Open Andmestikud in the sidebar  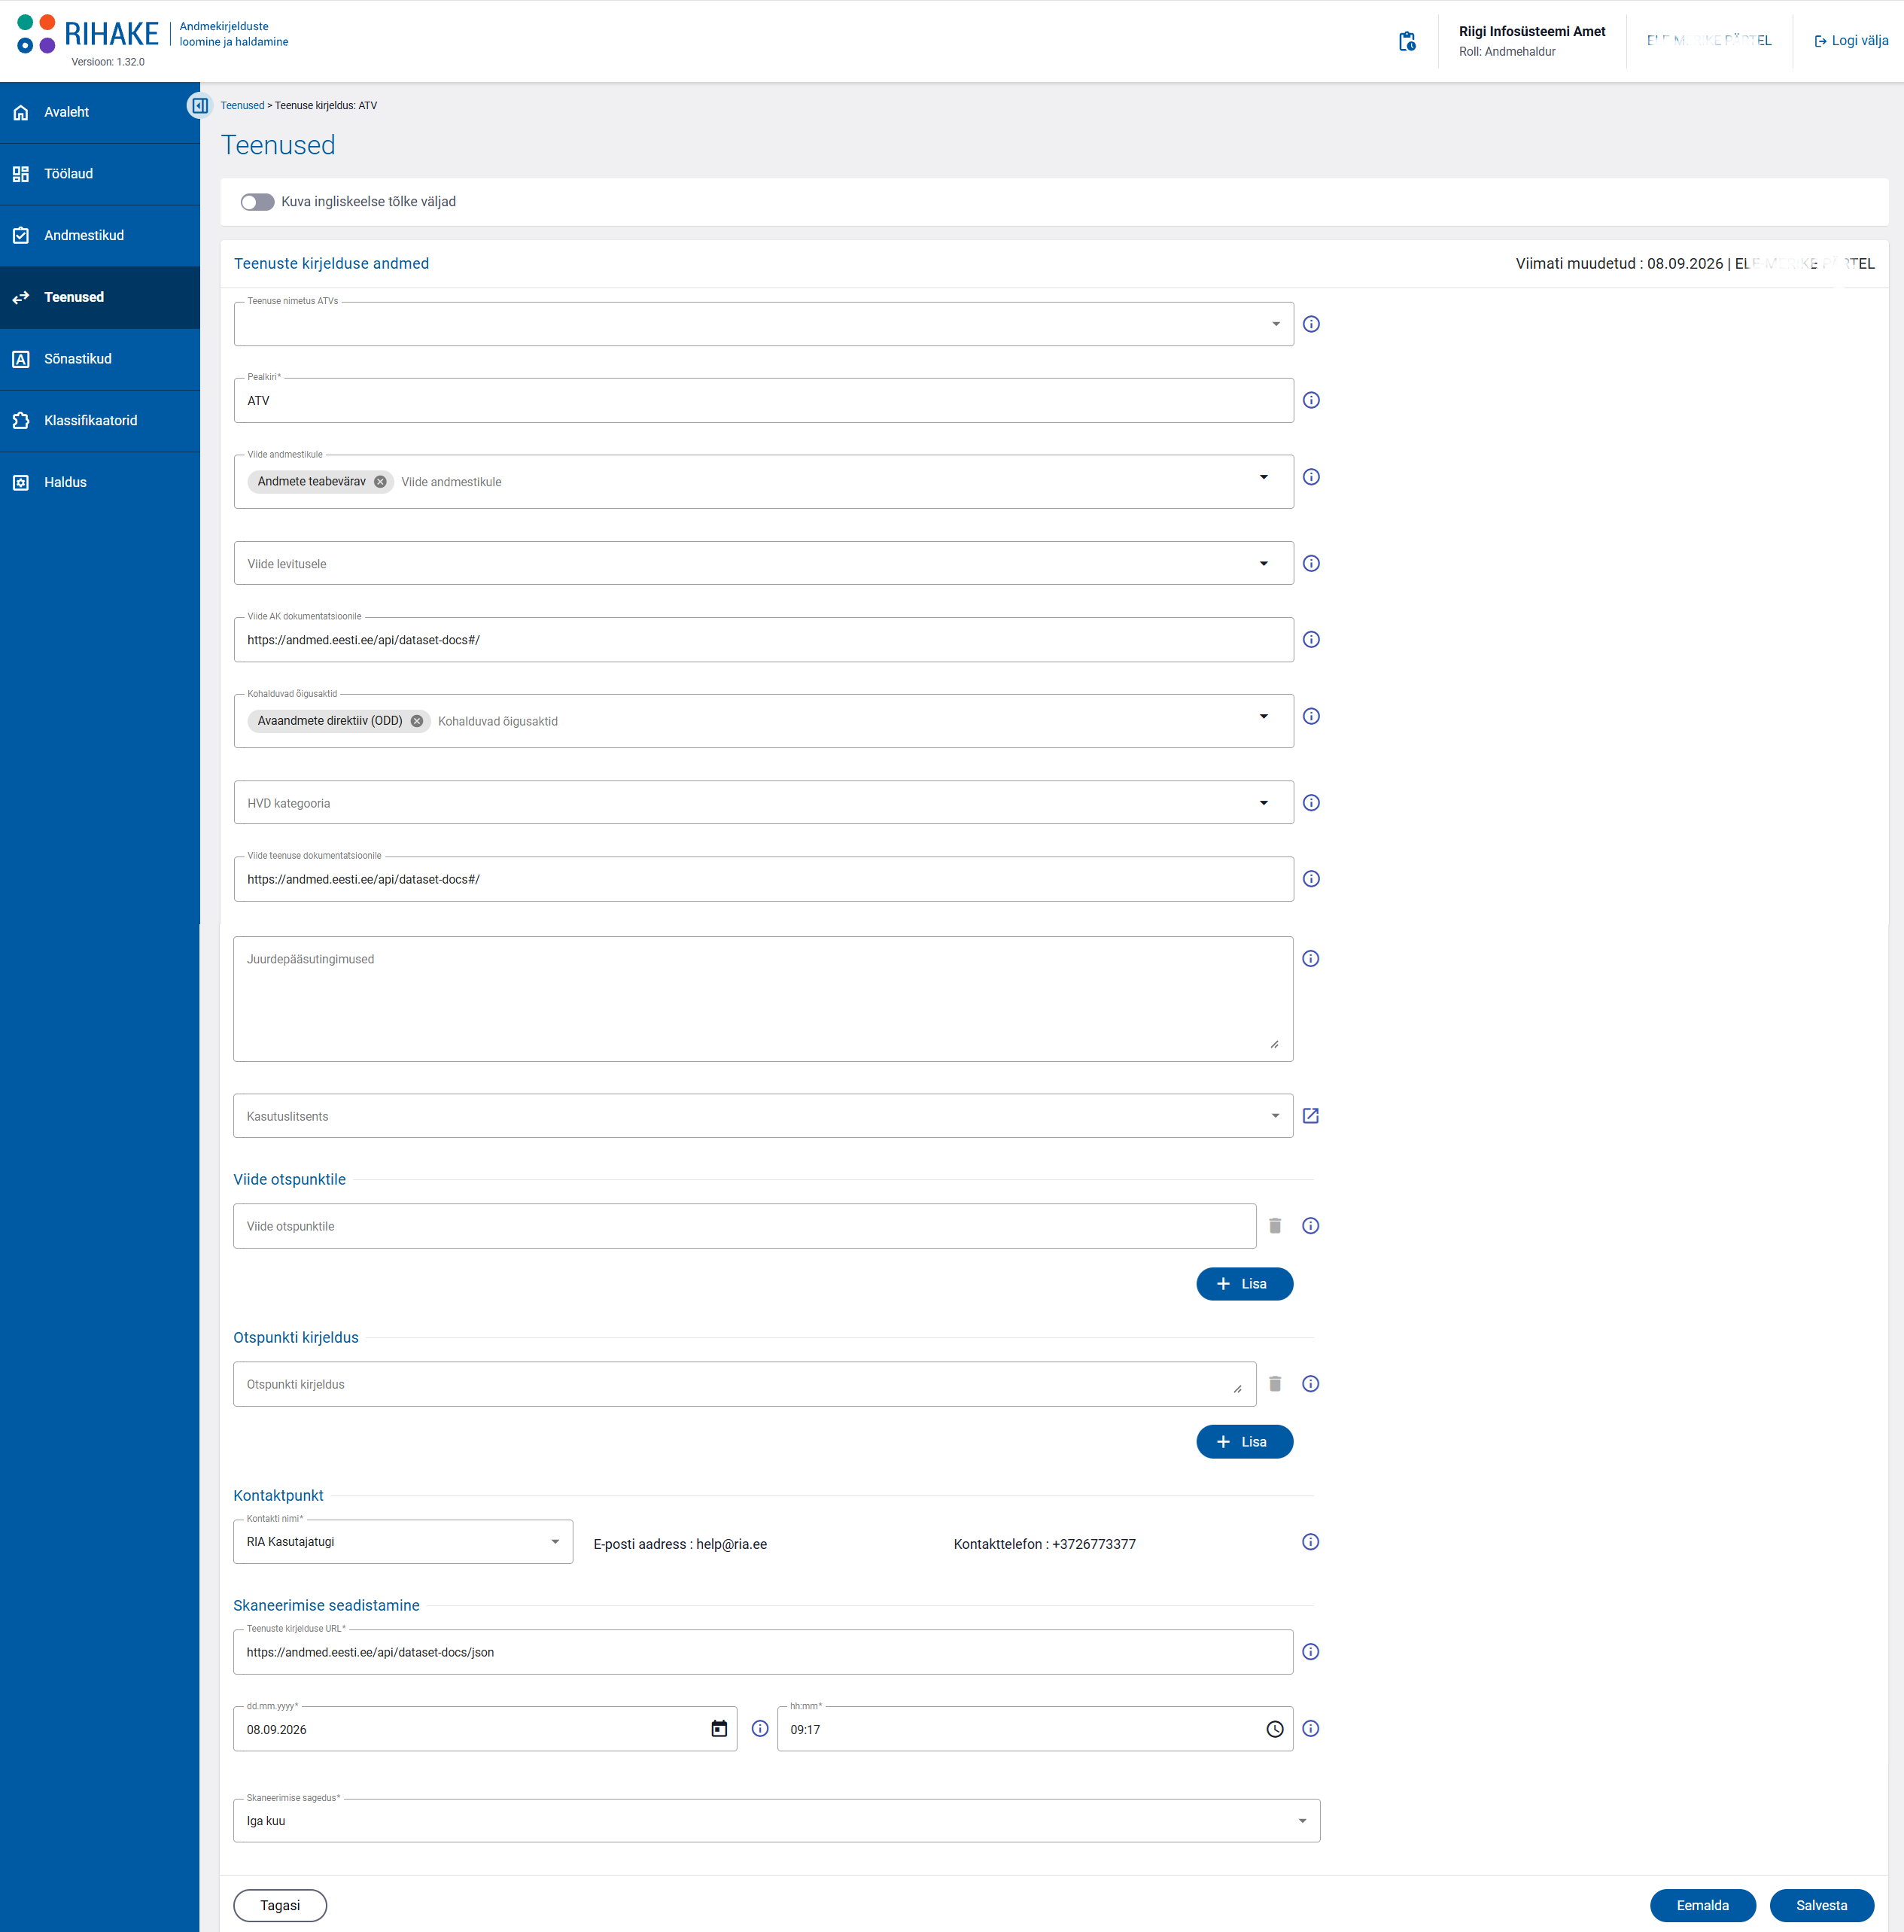100,235
